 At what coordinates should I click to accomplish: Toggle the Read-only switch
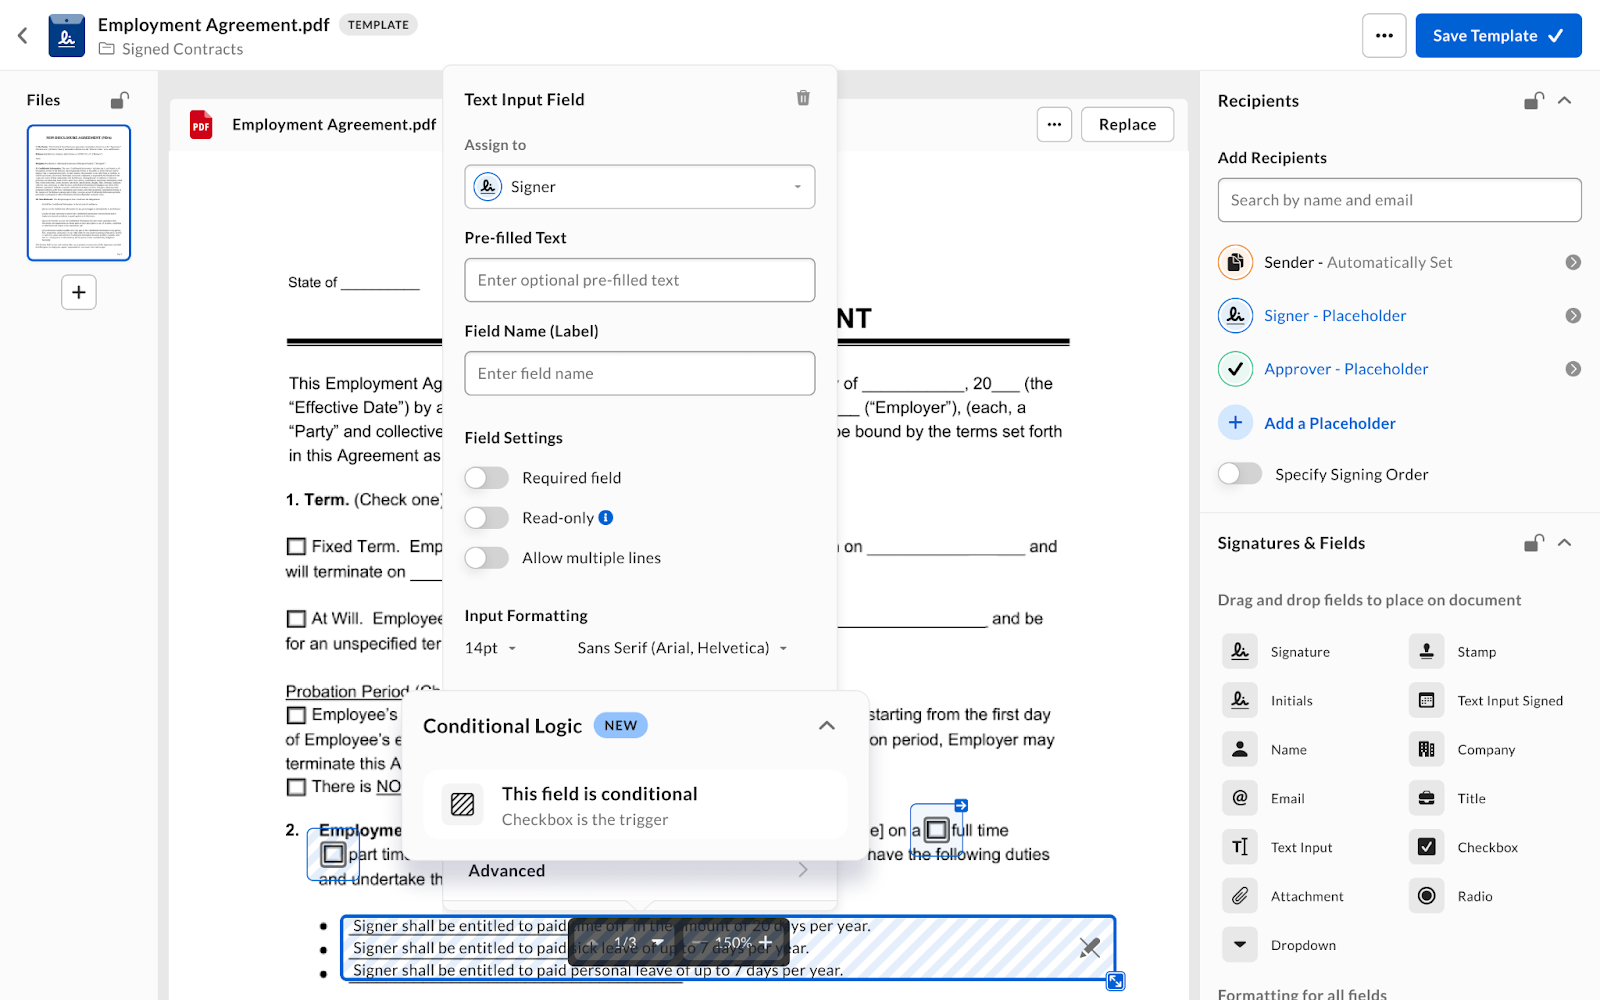coord(487,518)
